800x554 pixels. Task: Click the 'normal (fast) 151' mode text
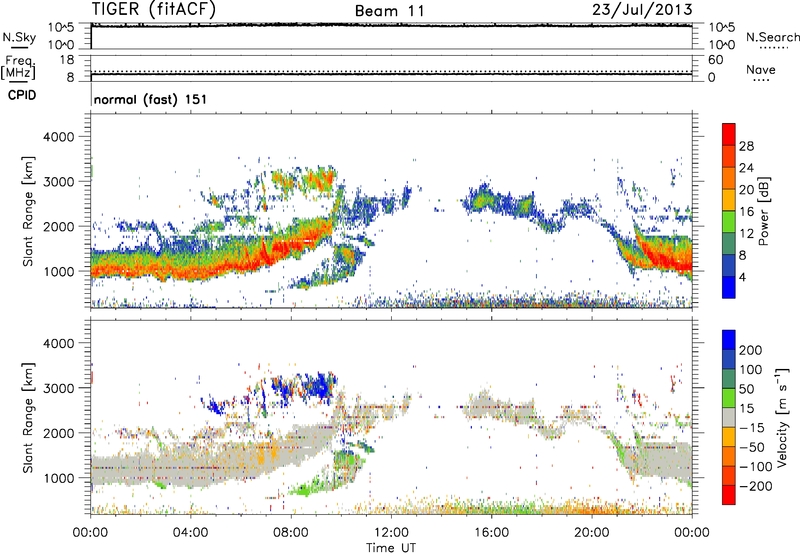pyautogui.click(x=151, y=99)
